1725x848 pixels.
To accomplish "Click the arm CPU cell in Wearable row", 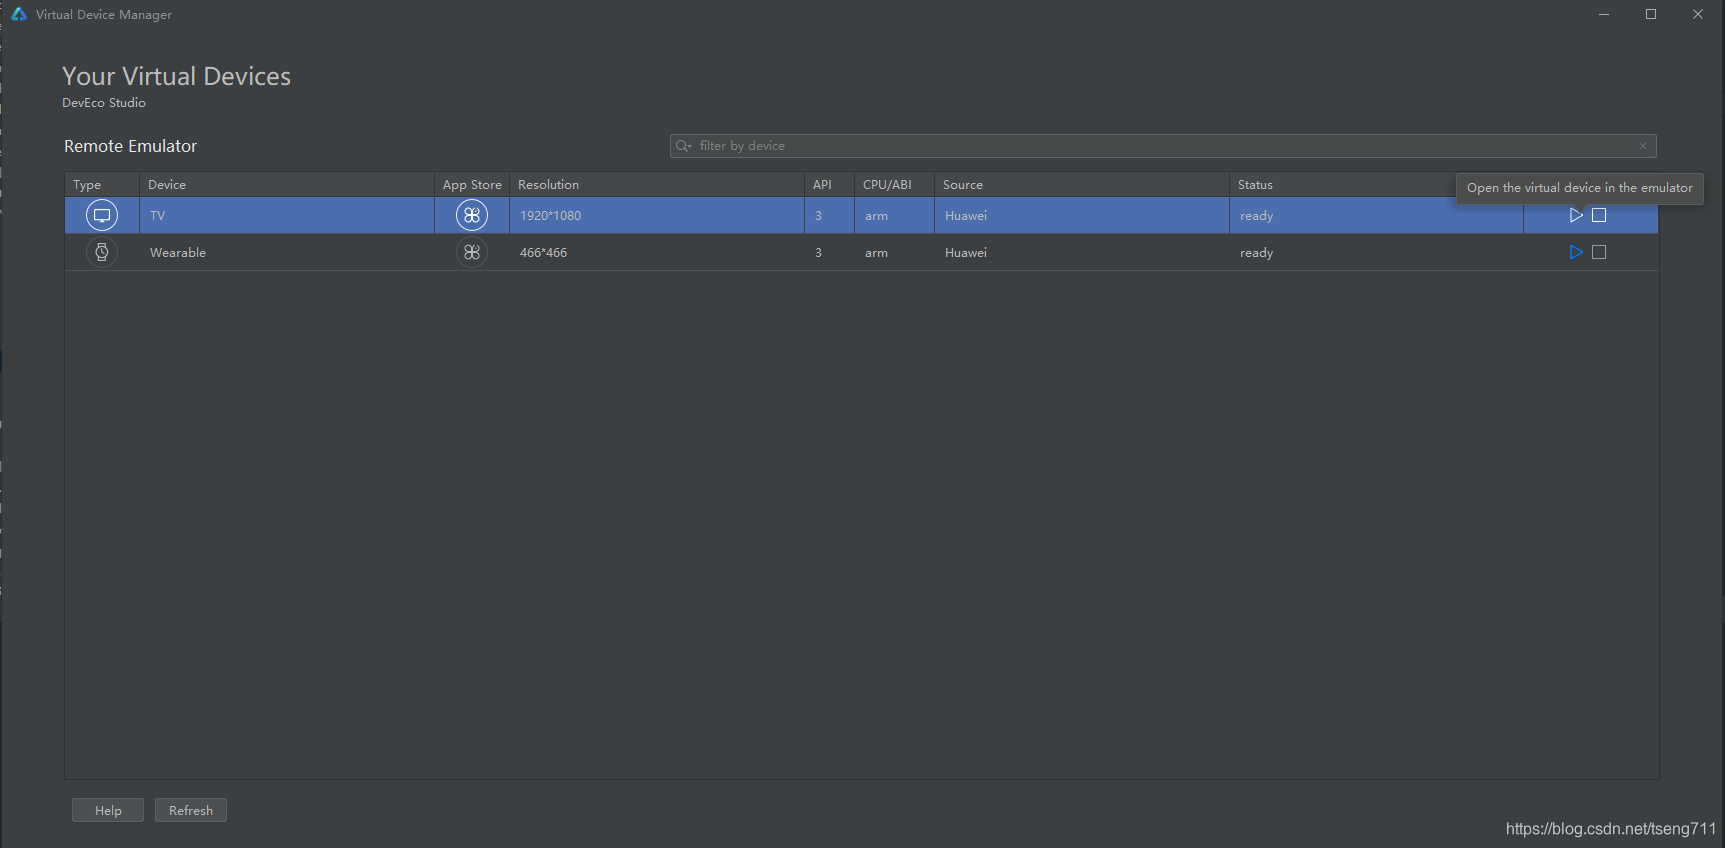I will click(895, 252).
